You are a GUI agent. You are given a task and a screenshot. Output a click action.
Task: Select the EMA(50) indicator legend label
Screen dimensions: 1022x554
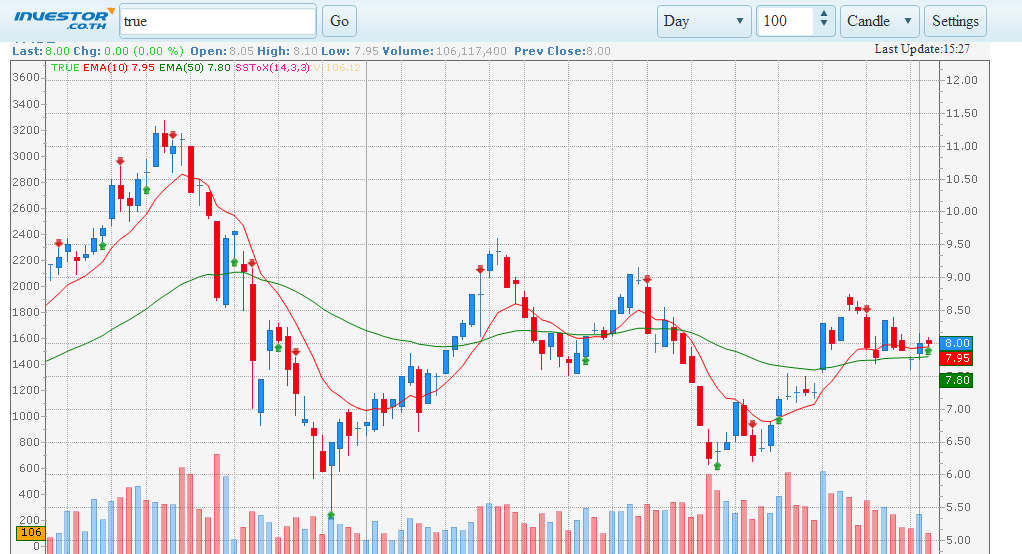tap(194, 67)
